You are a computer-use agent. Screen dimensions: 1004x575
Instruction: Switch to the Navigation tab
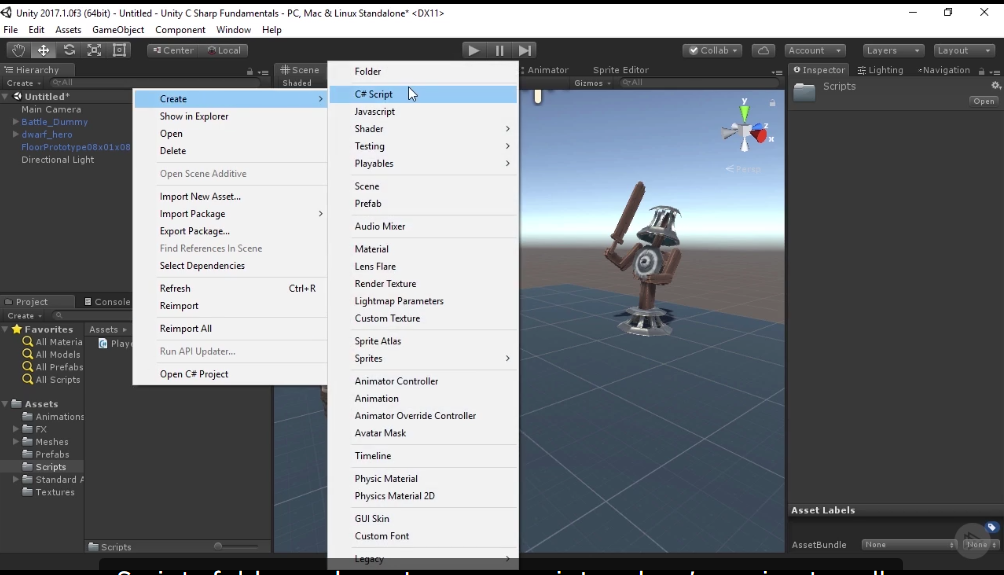[944, 70]
